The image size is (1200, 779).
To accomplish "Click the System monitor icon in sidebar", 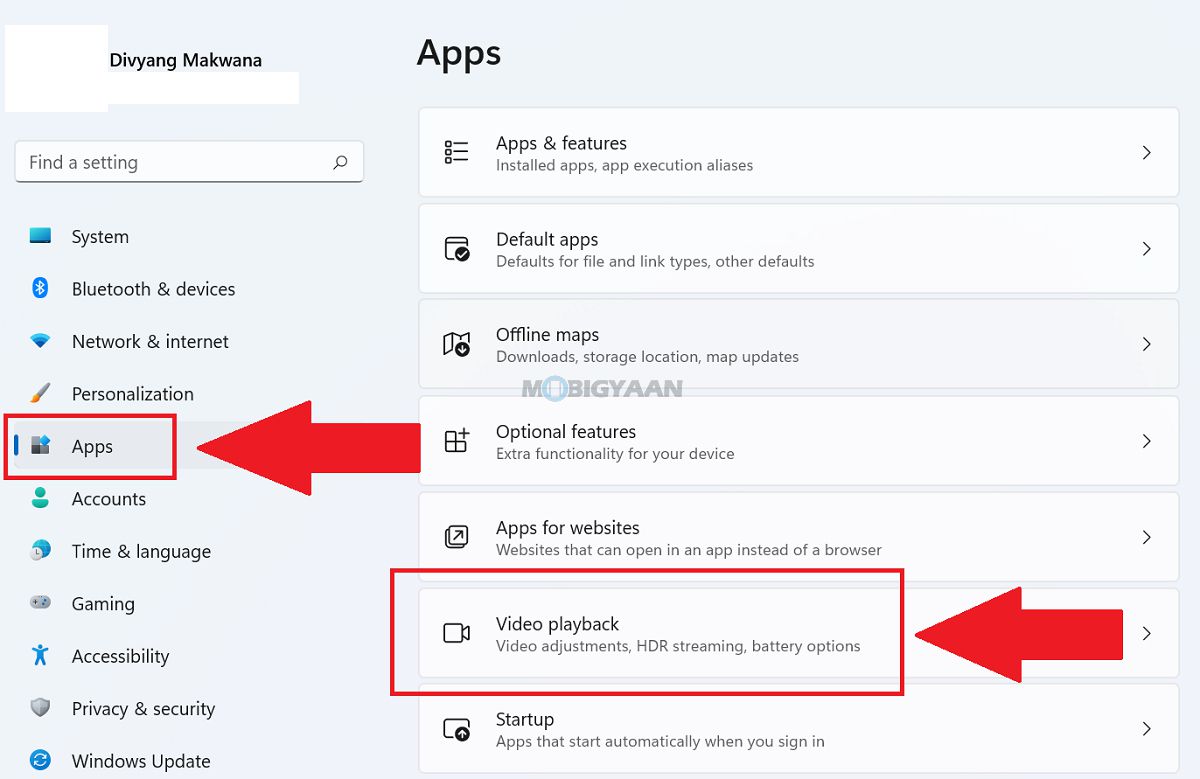I will [40, 236].
